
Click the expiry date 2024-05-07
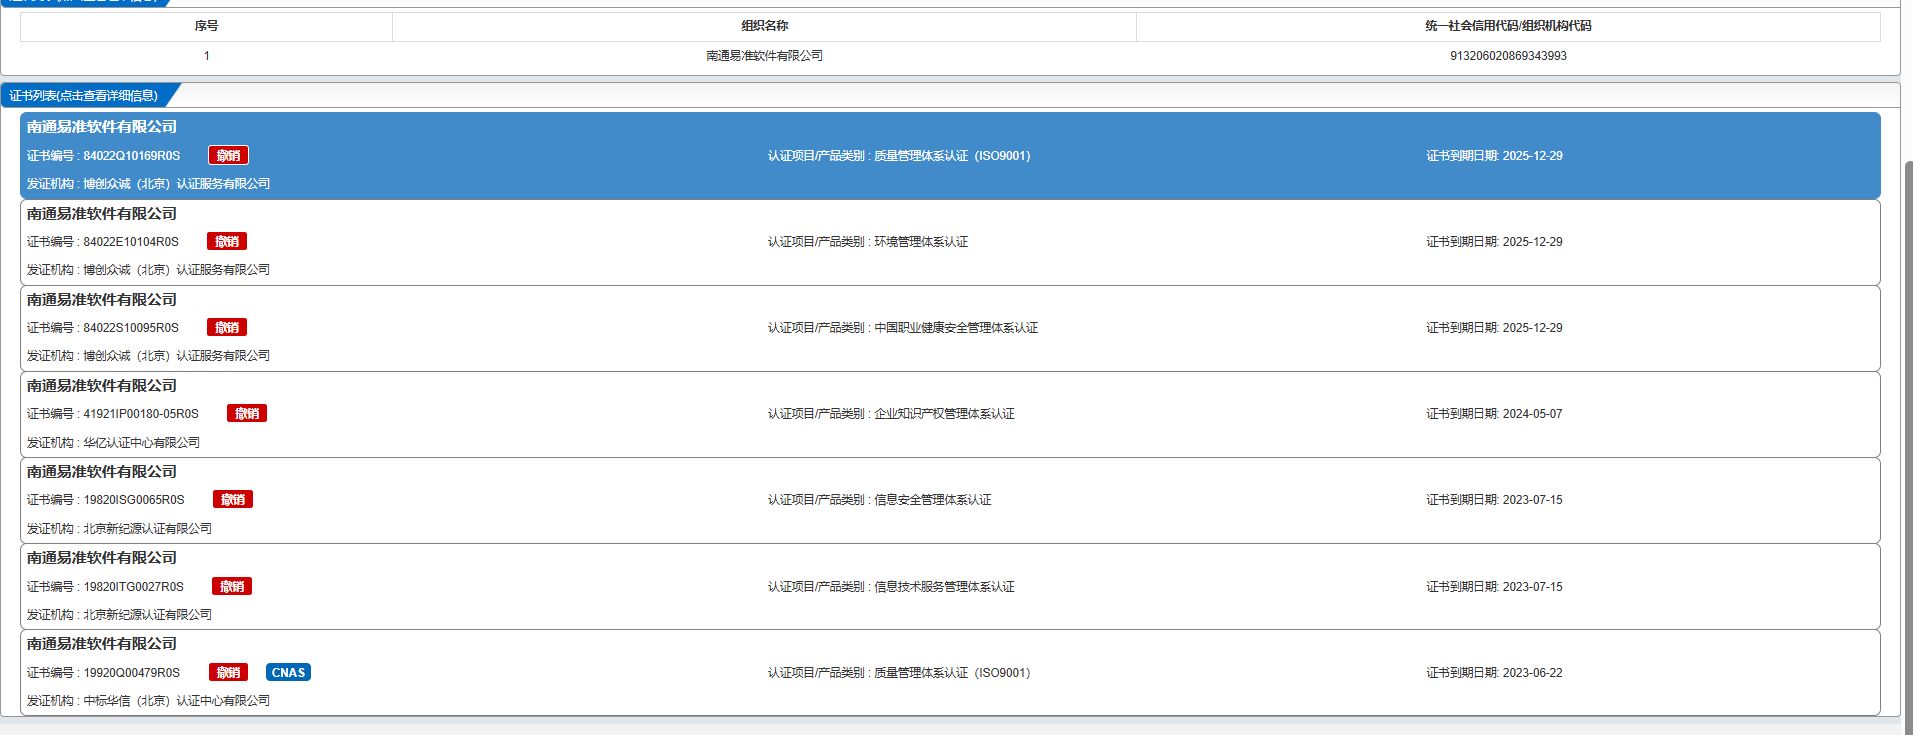coord(1532,414)
